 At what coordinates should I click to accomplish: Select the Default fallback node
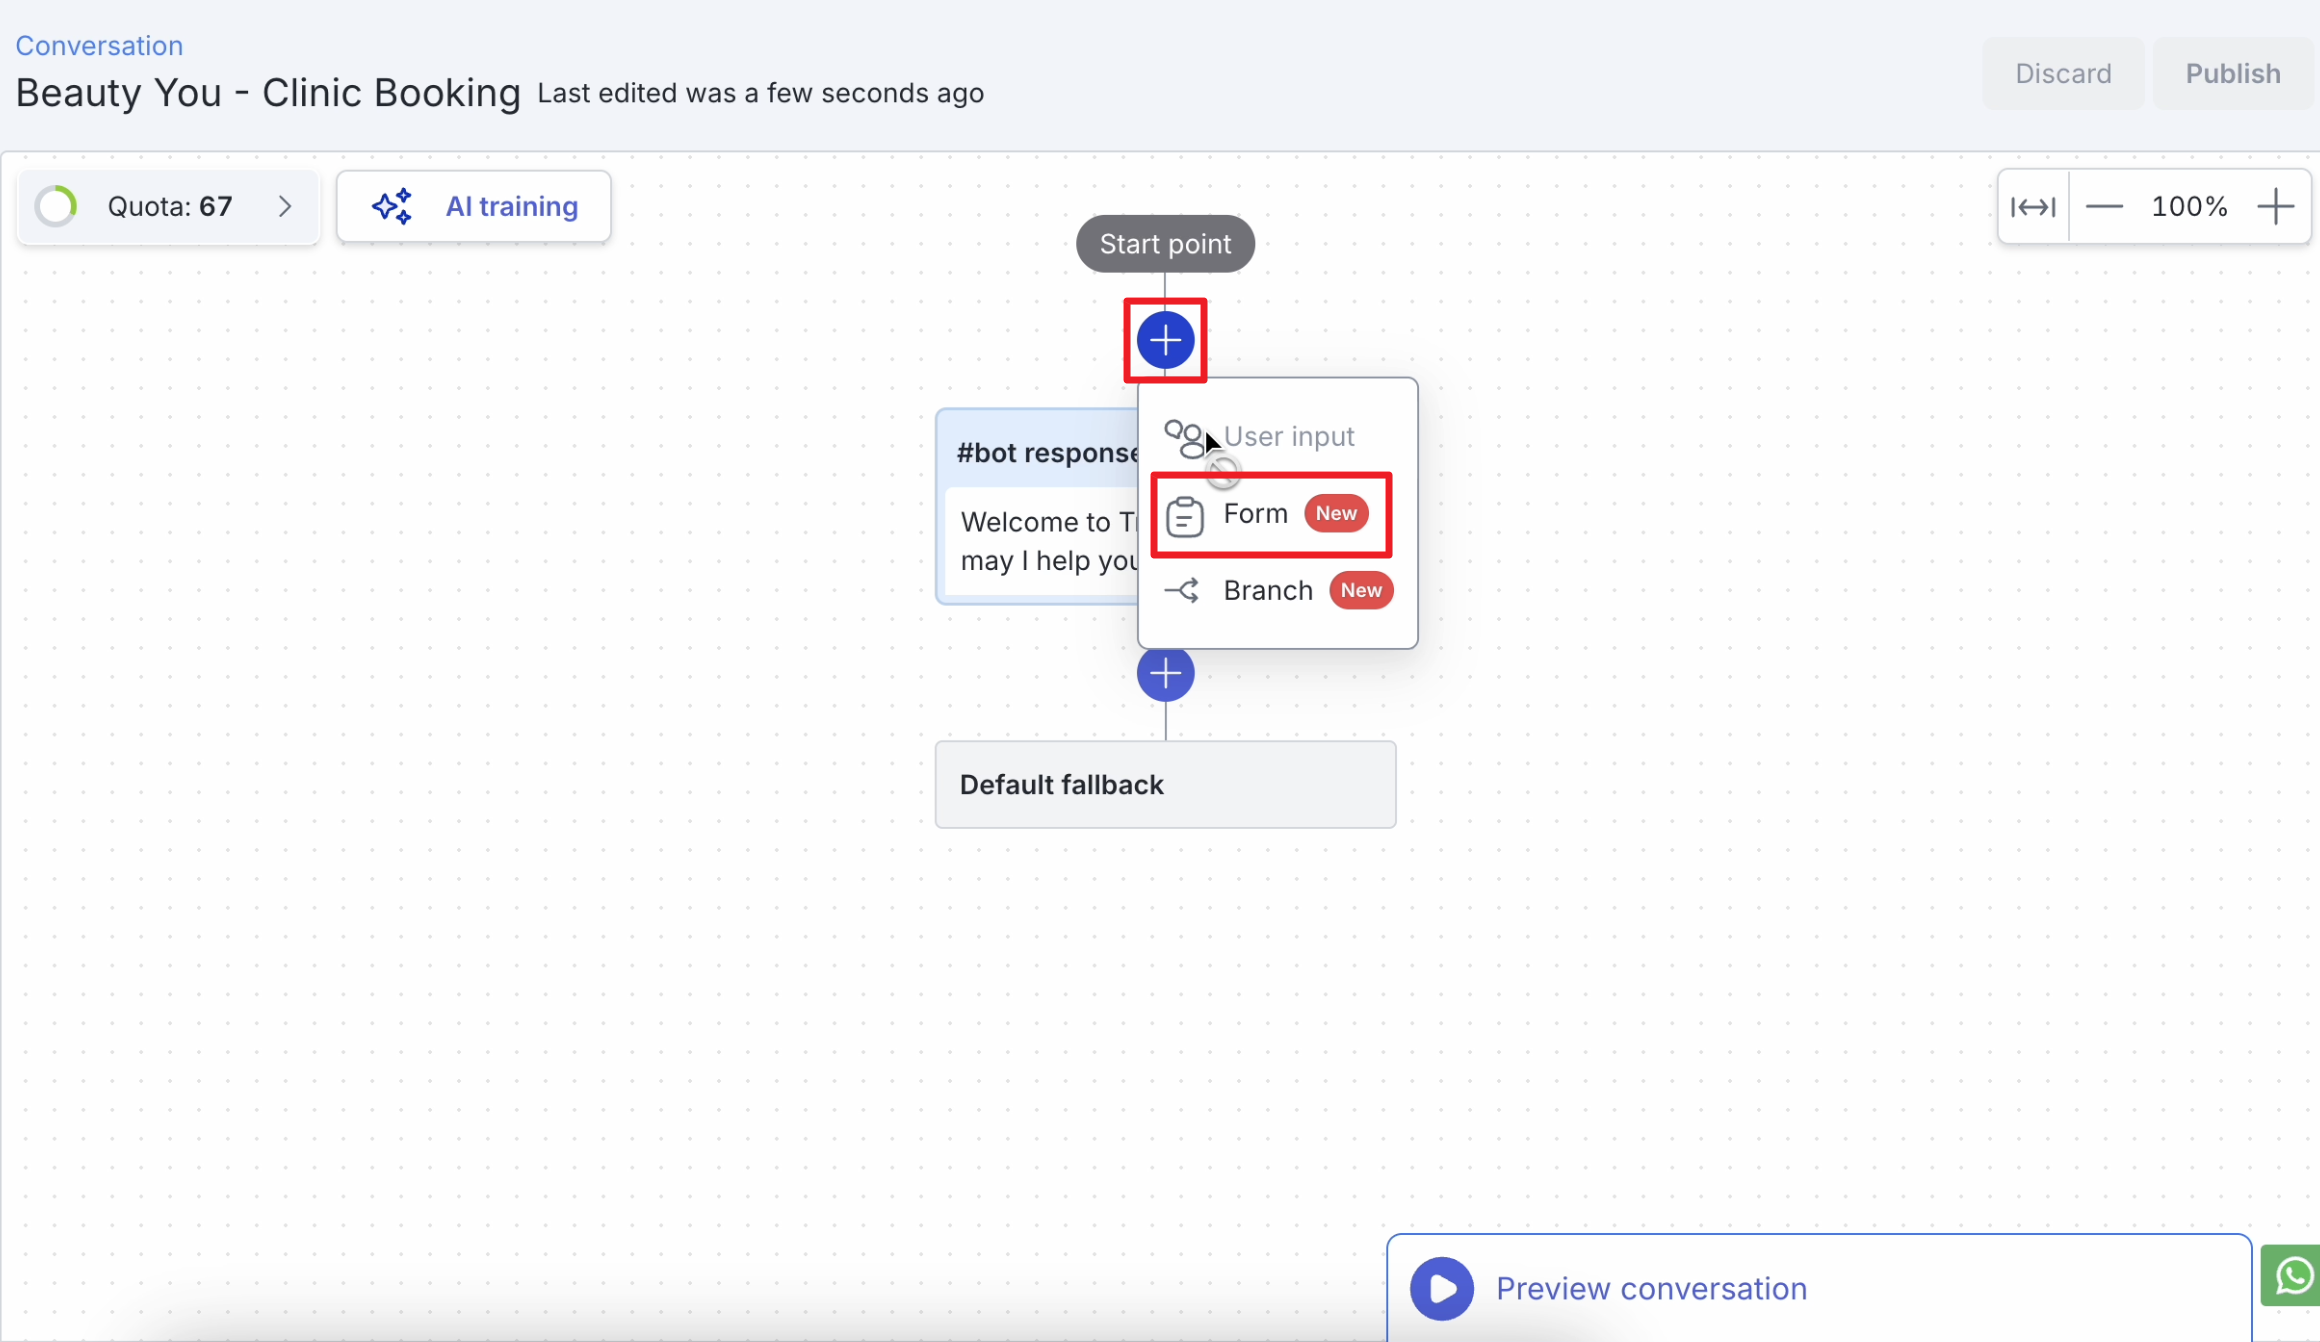click(1165, 785)
